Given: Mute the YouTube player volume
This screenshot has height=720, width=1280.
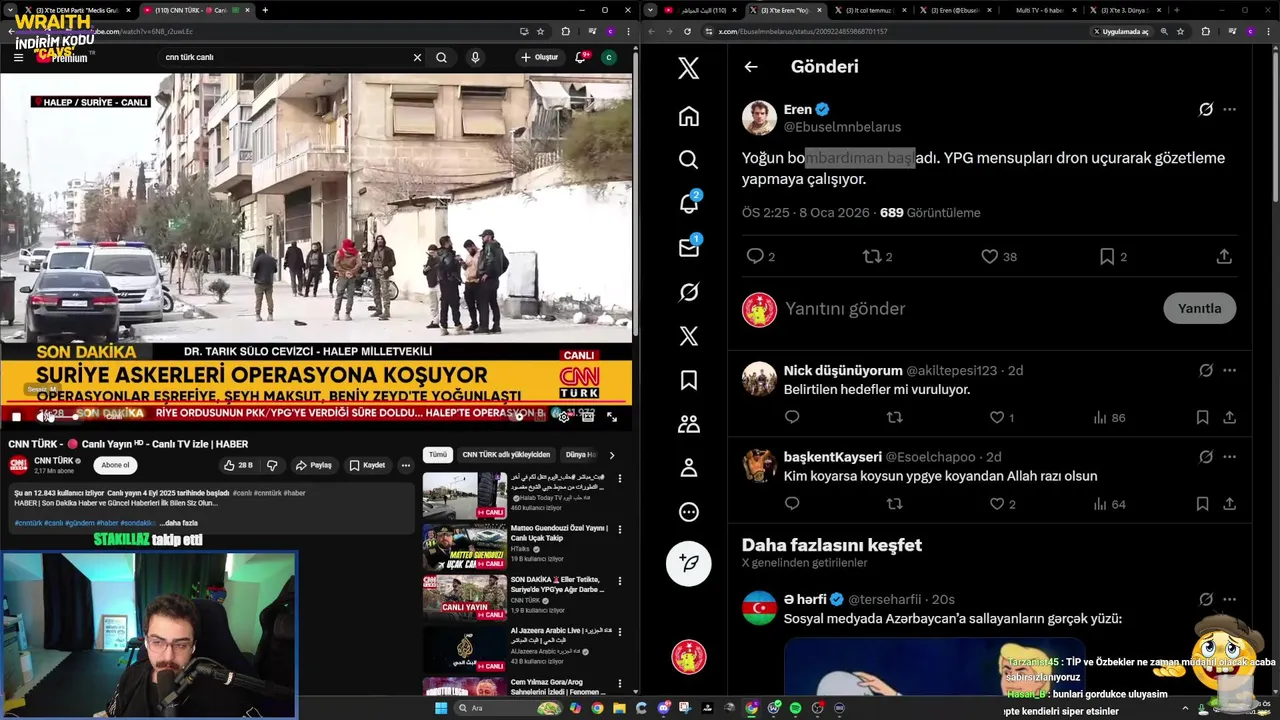Looking at the screenshot, I should (42, 417).
